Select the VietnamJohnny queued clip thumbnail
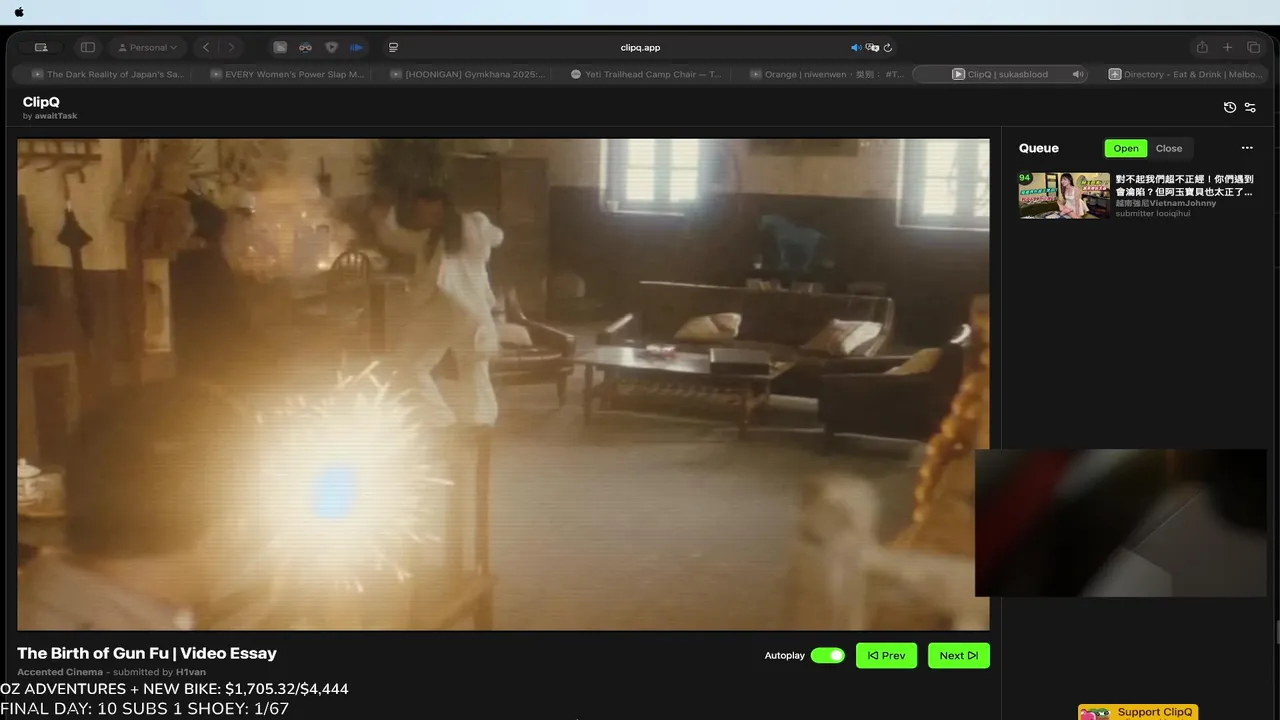This screenshot has width=1280, height=720. point(1064,195)
